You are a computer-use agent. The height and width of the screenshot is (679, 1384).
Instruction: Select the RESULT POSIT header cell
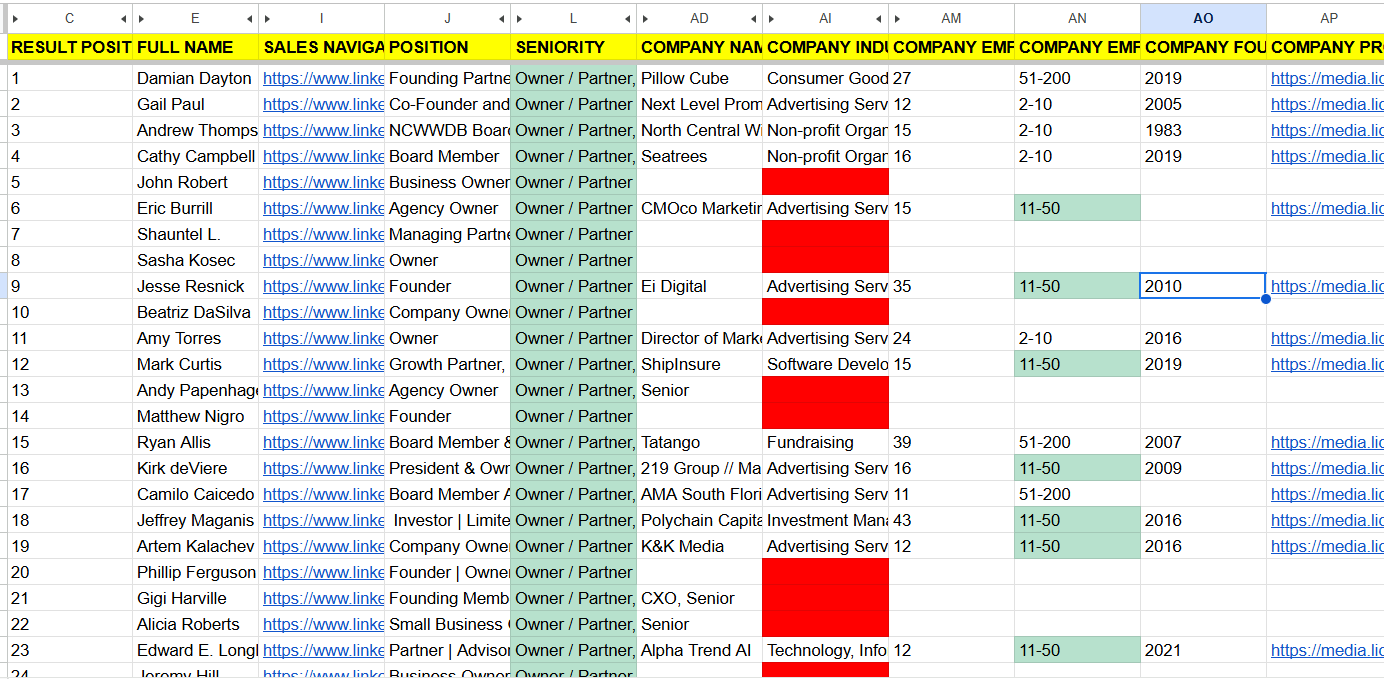tap(69, 47)
